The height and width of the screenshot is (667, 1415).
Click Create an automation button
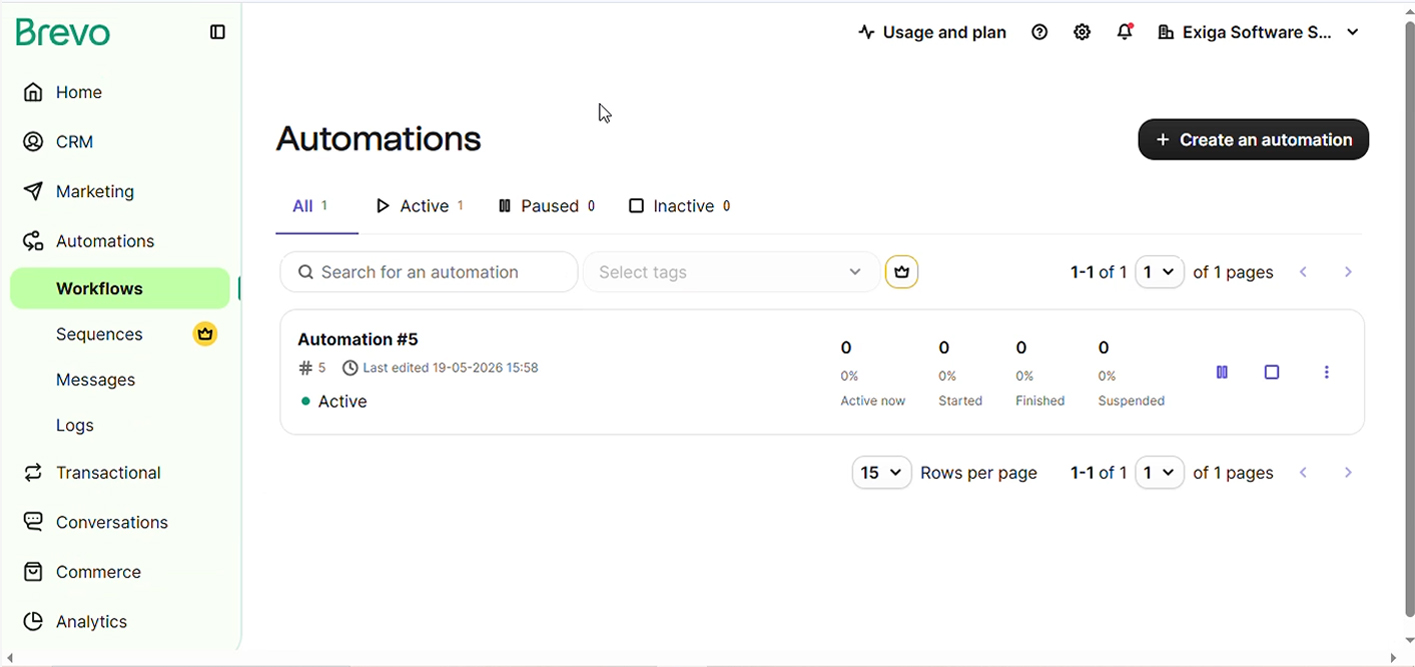[x=1253, y=140]
